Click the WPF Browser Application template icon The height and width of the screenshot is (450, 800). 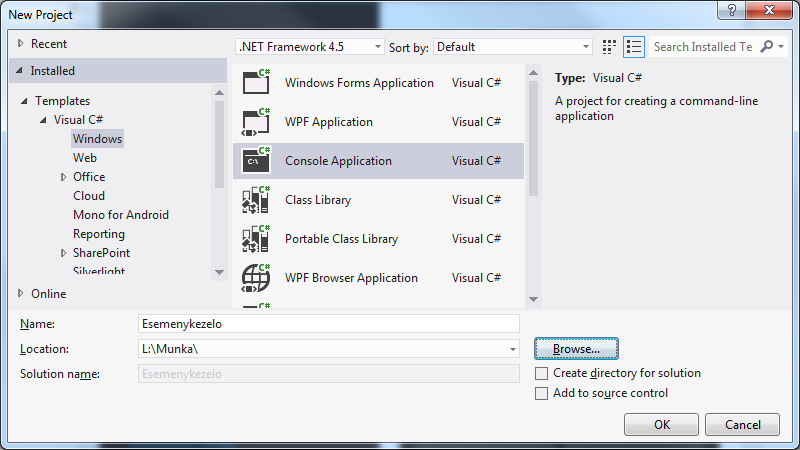(256, 278)
